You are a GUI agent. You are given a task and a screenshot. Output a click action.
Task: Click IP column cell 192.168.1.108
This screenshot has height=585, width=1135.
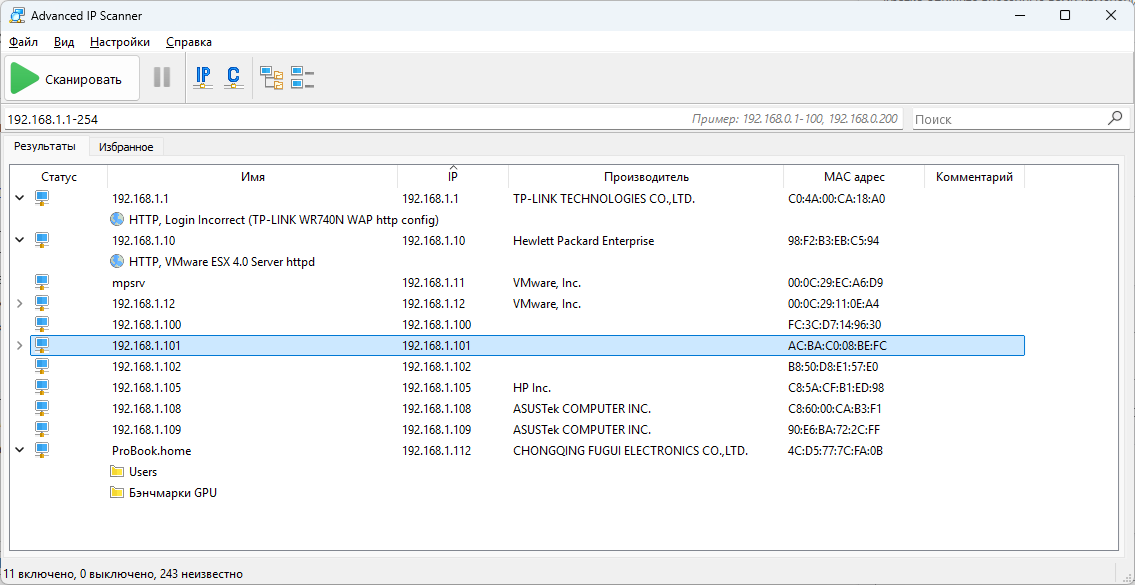(436, 408)
